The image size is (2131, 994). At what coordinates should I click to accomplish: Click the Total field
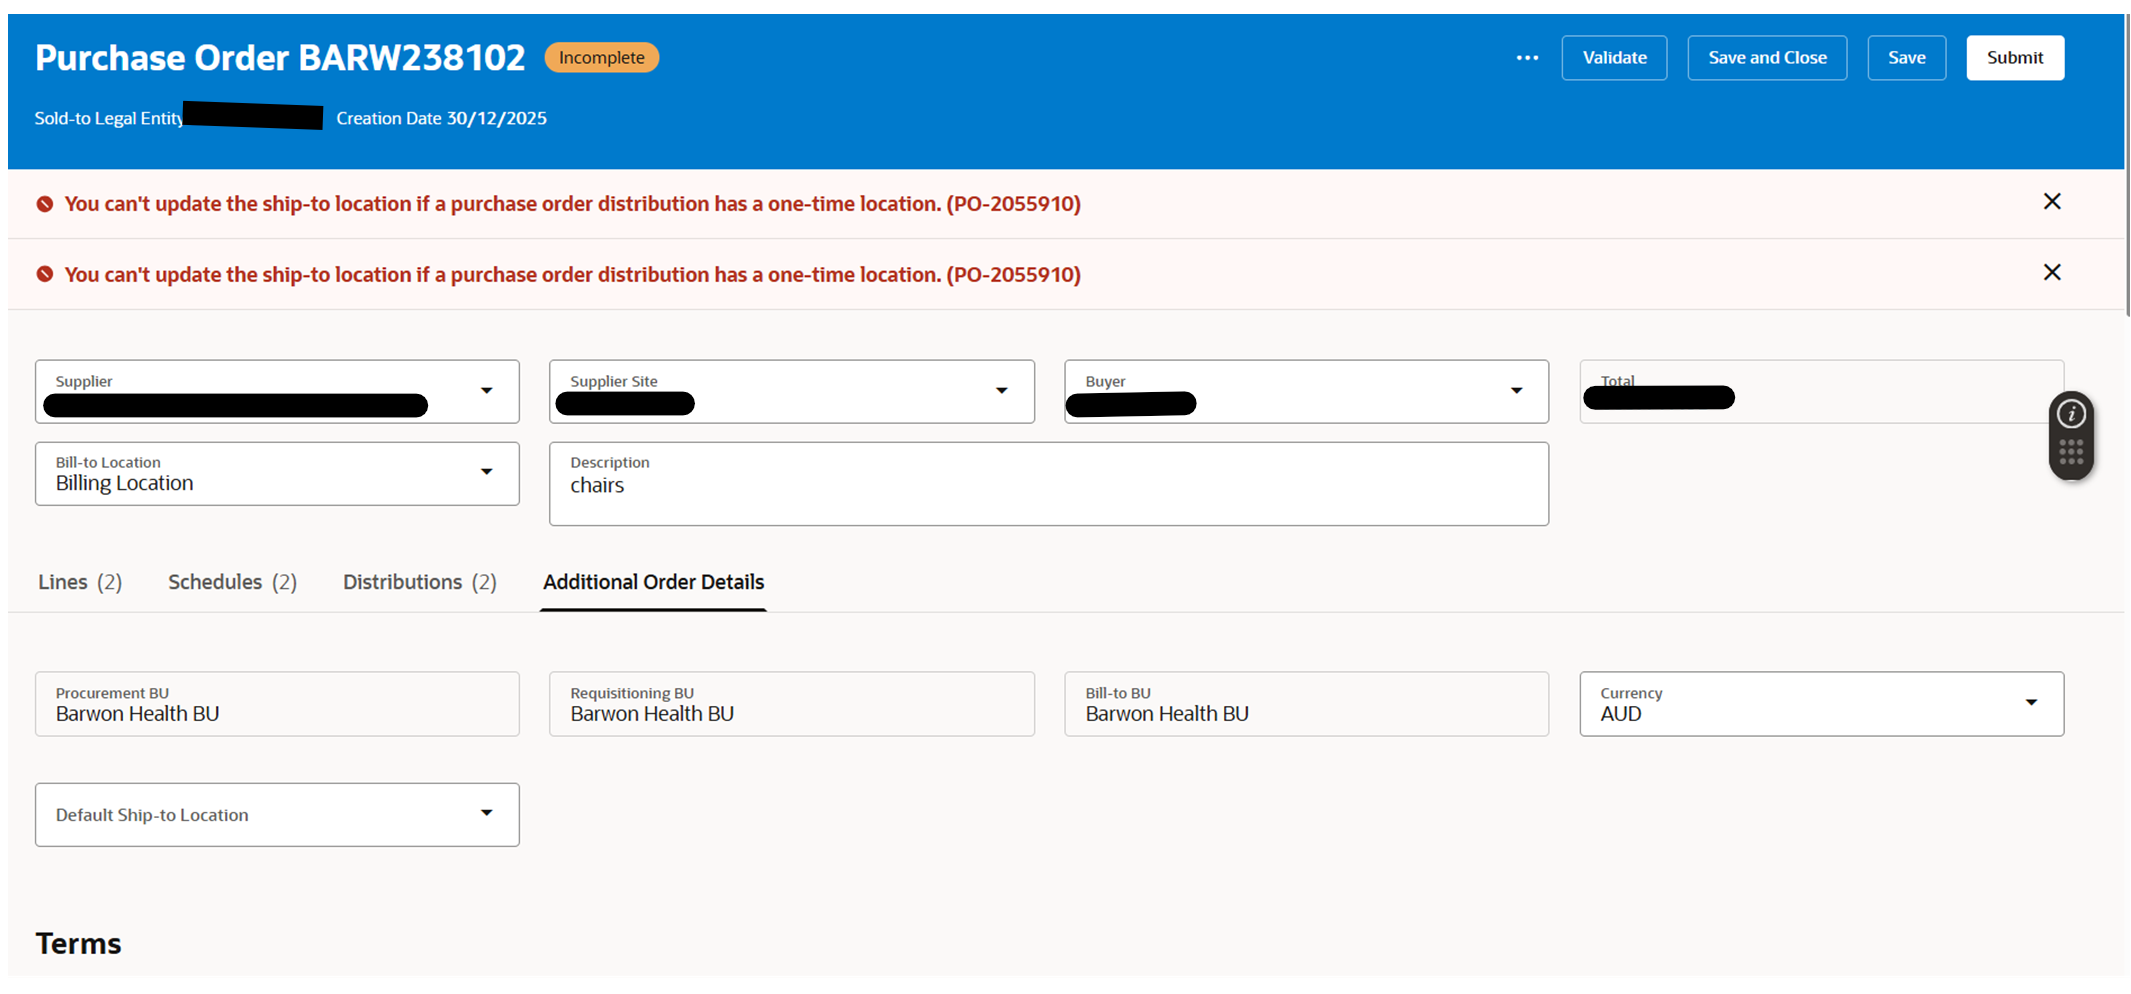[x=1821, y=391]
